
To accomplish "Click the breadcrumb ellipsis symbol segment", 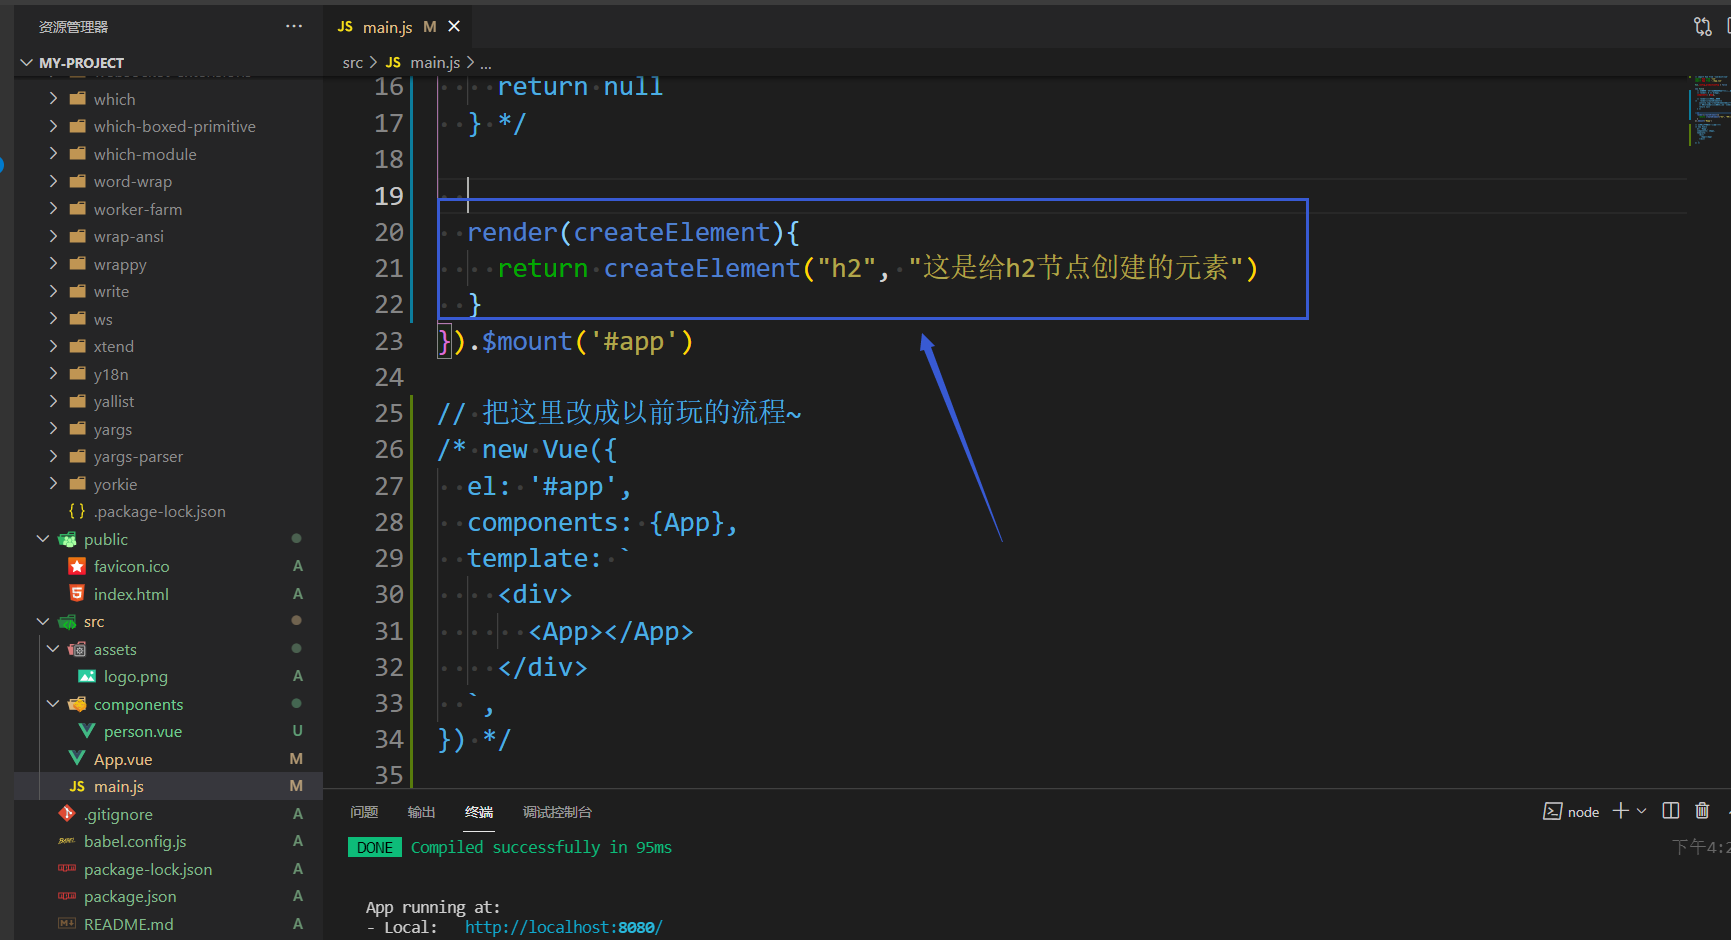I will click(486, 63).
